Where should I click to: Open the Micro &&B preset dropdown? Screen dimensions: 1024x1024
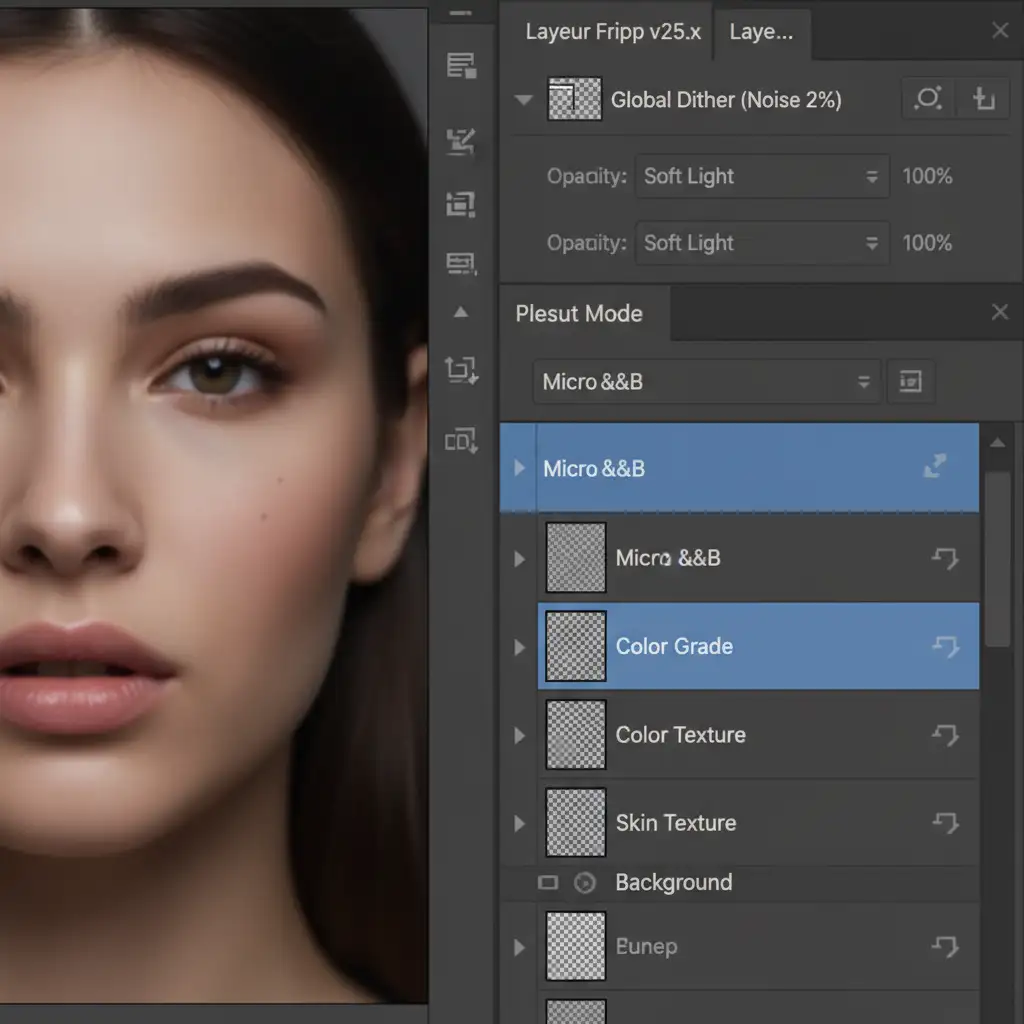pyautogui.click(x=707, y=382)
